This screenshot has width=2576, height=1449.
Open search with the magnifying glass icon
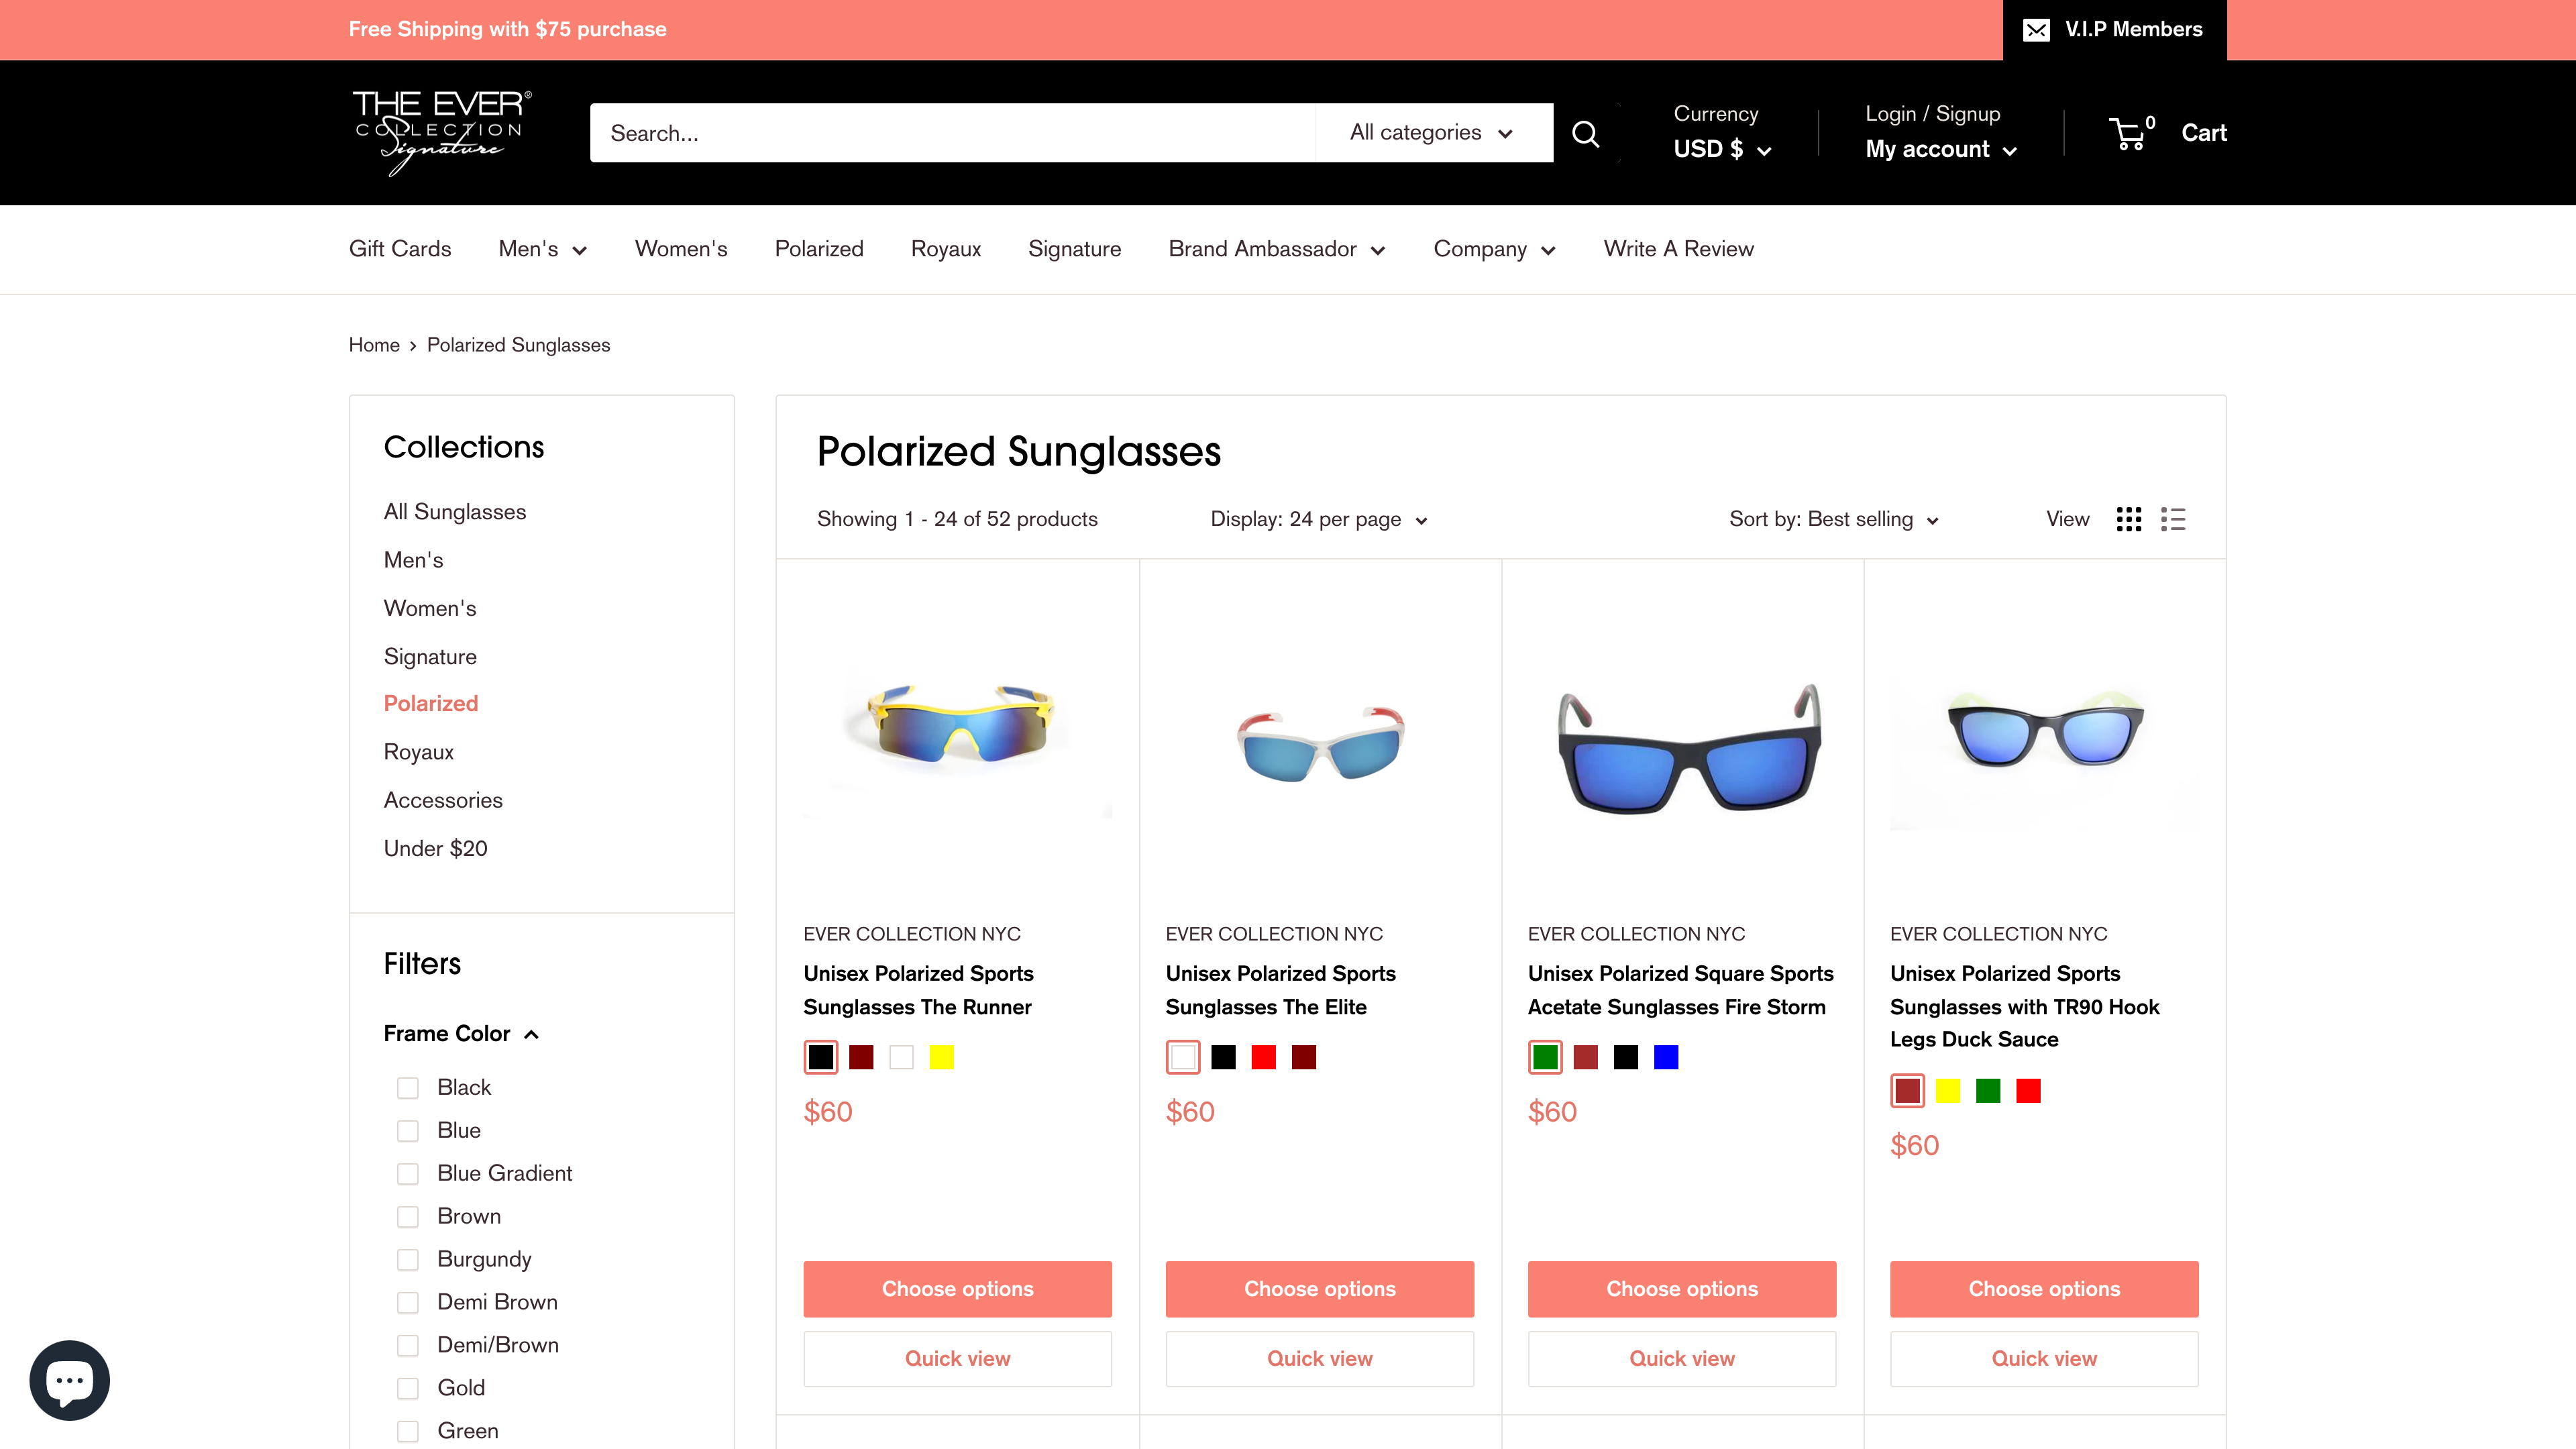[x=1586, y=132]
